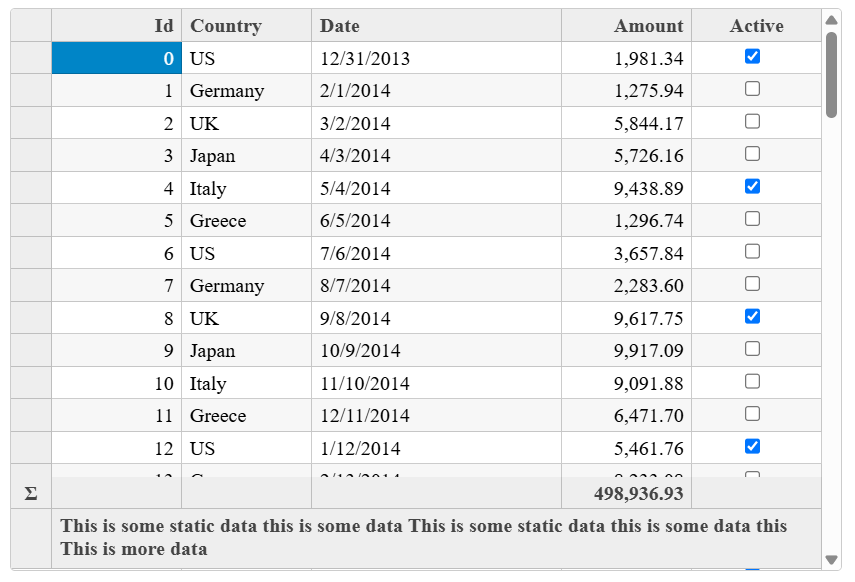Select the Greece cell in row 5

(x=246, y=220)
